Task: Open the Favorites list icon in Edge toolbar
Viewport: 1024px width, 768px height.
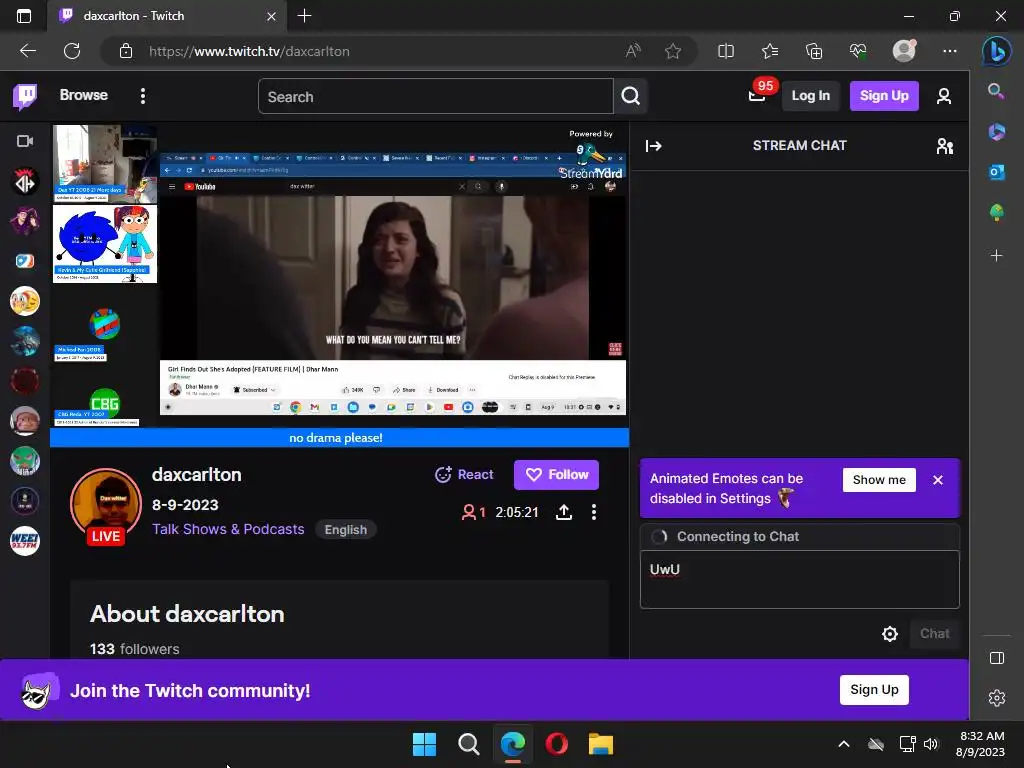Action: tap(770, 51)
